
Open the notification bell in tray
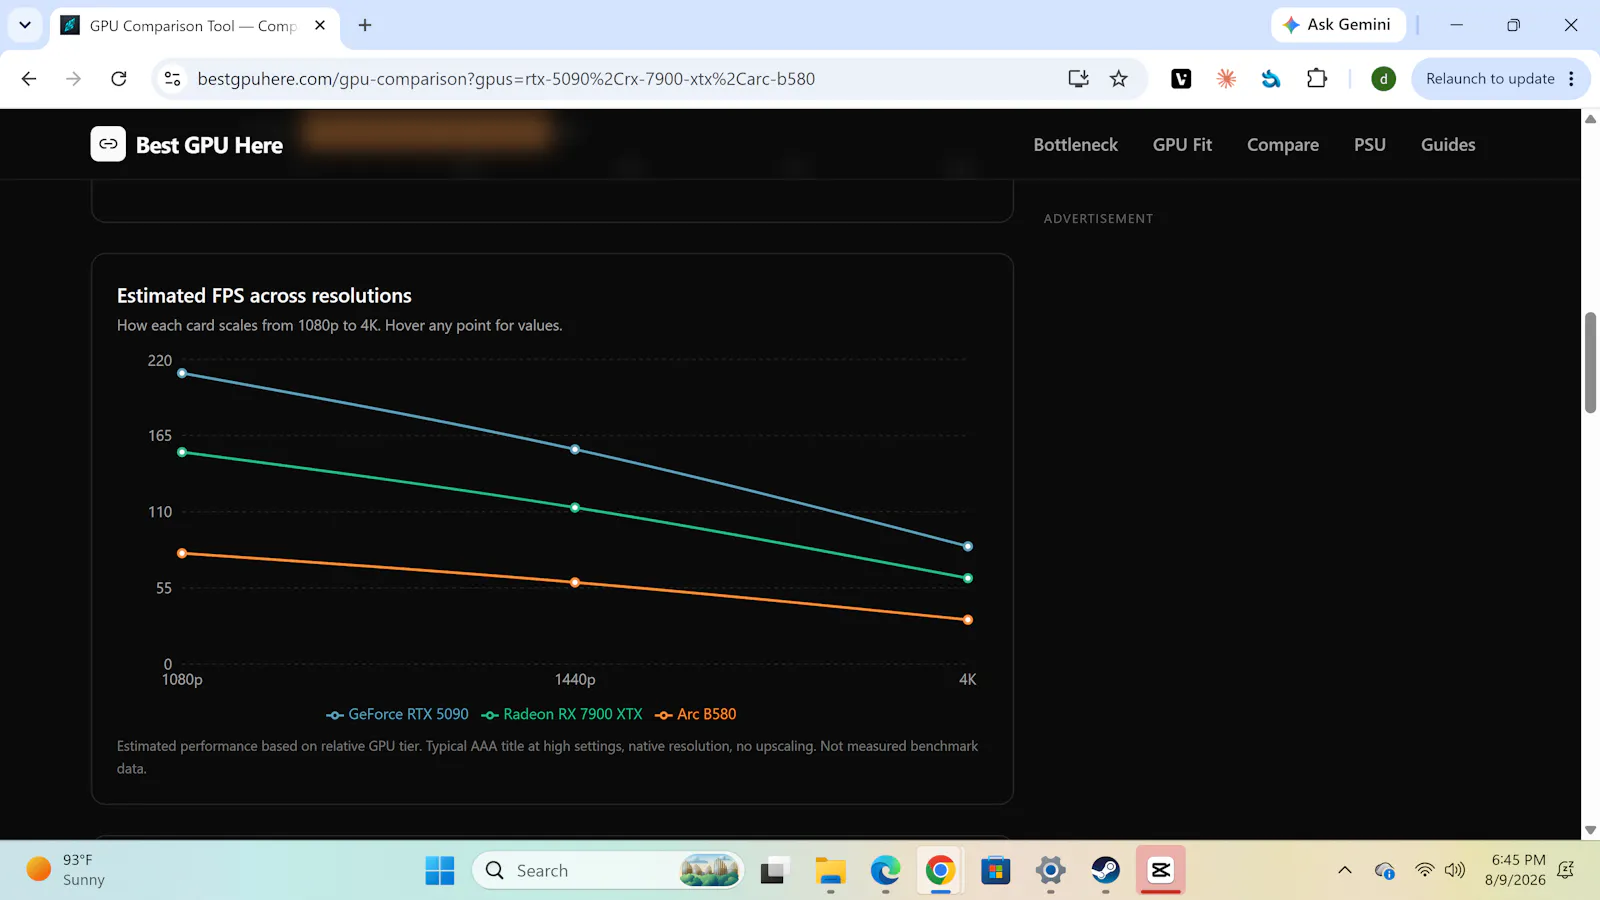1566,870
